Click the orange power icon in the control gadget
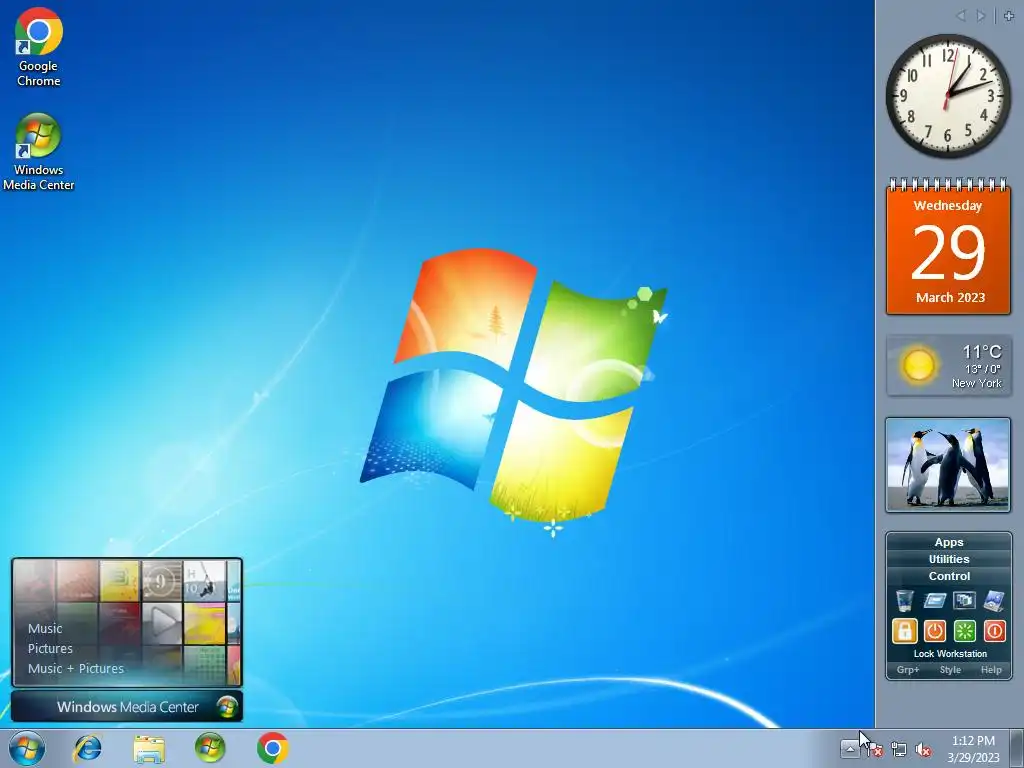Viewport: 1024px width, 768px height. pyautogui.click(x=935, y=631)
